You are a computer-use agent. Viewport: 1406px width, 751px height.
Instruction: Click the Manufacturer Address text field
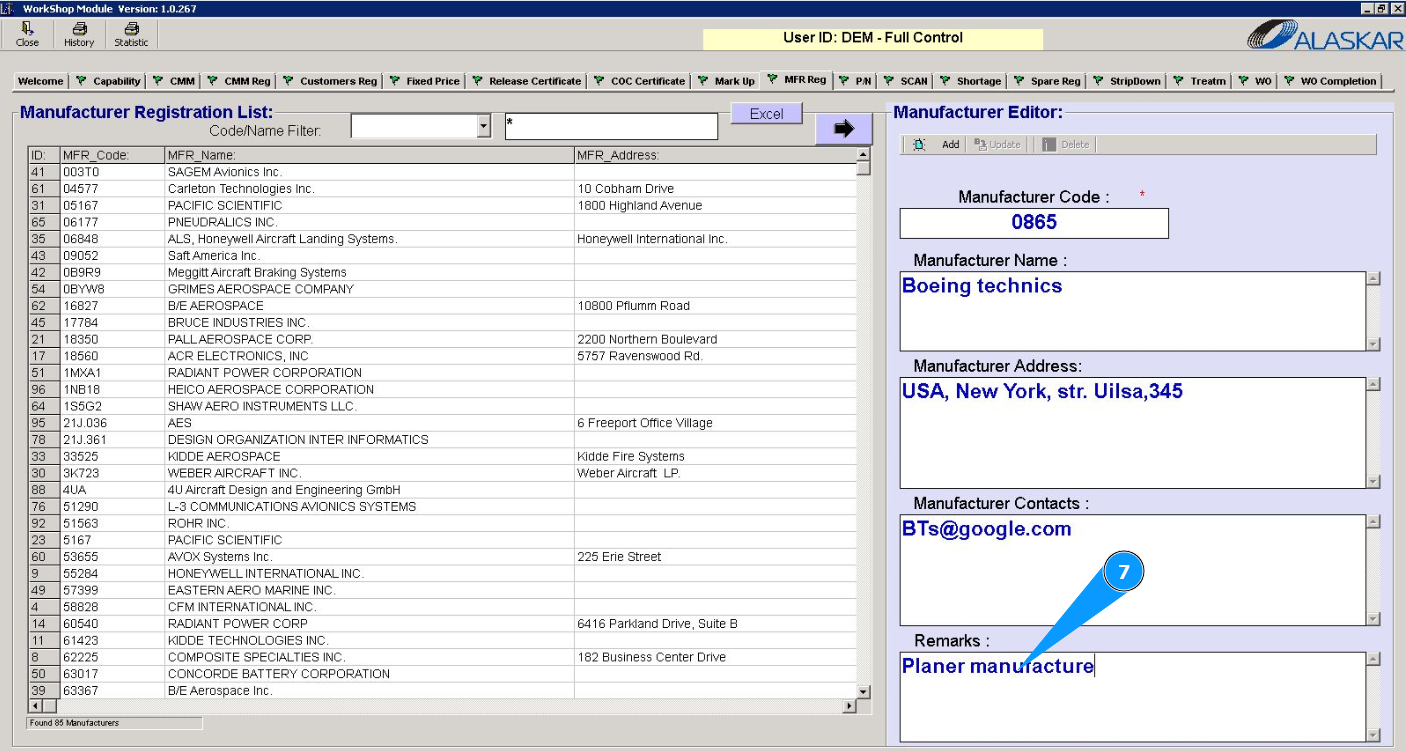point(1132,432)
